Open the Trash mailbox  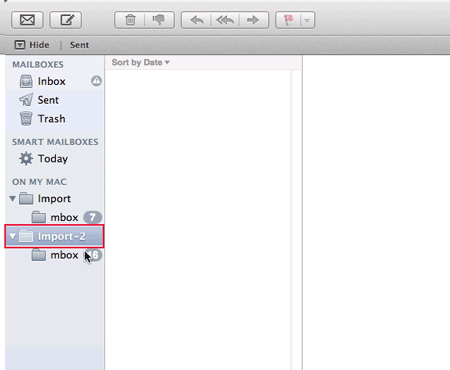coord(54,119)
